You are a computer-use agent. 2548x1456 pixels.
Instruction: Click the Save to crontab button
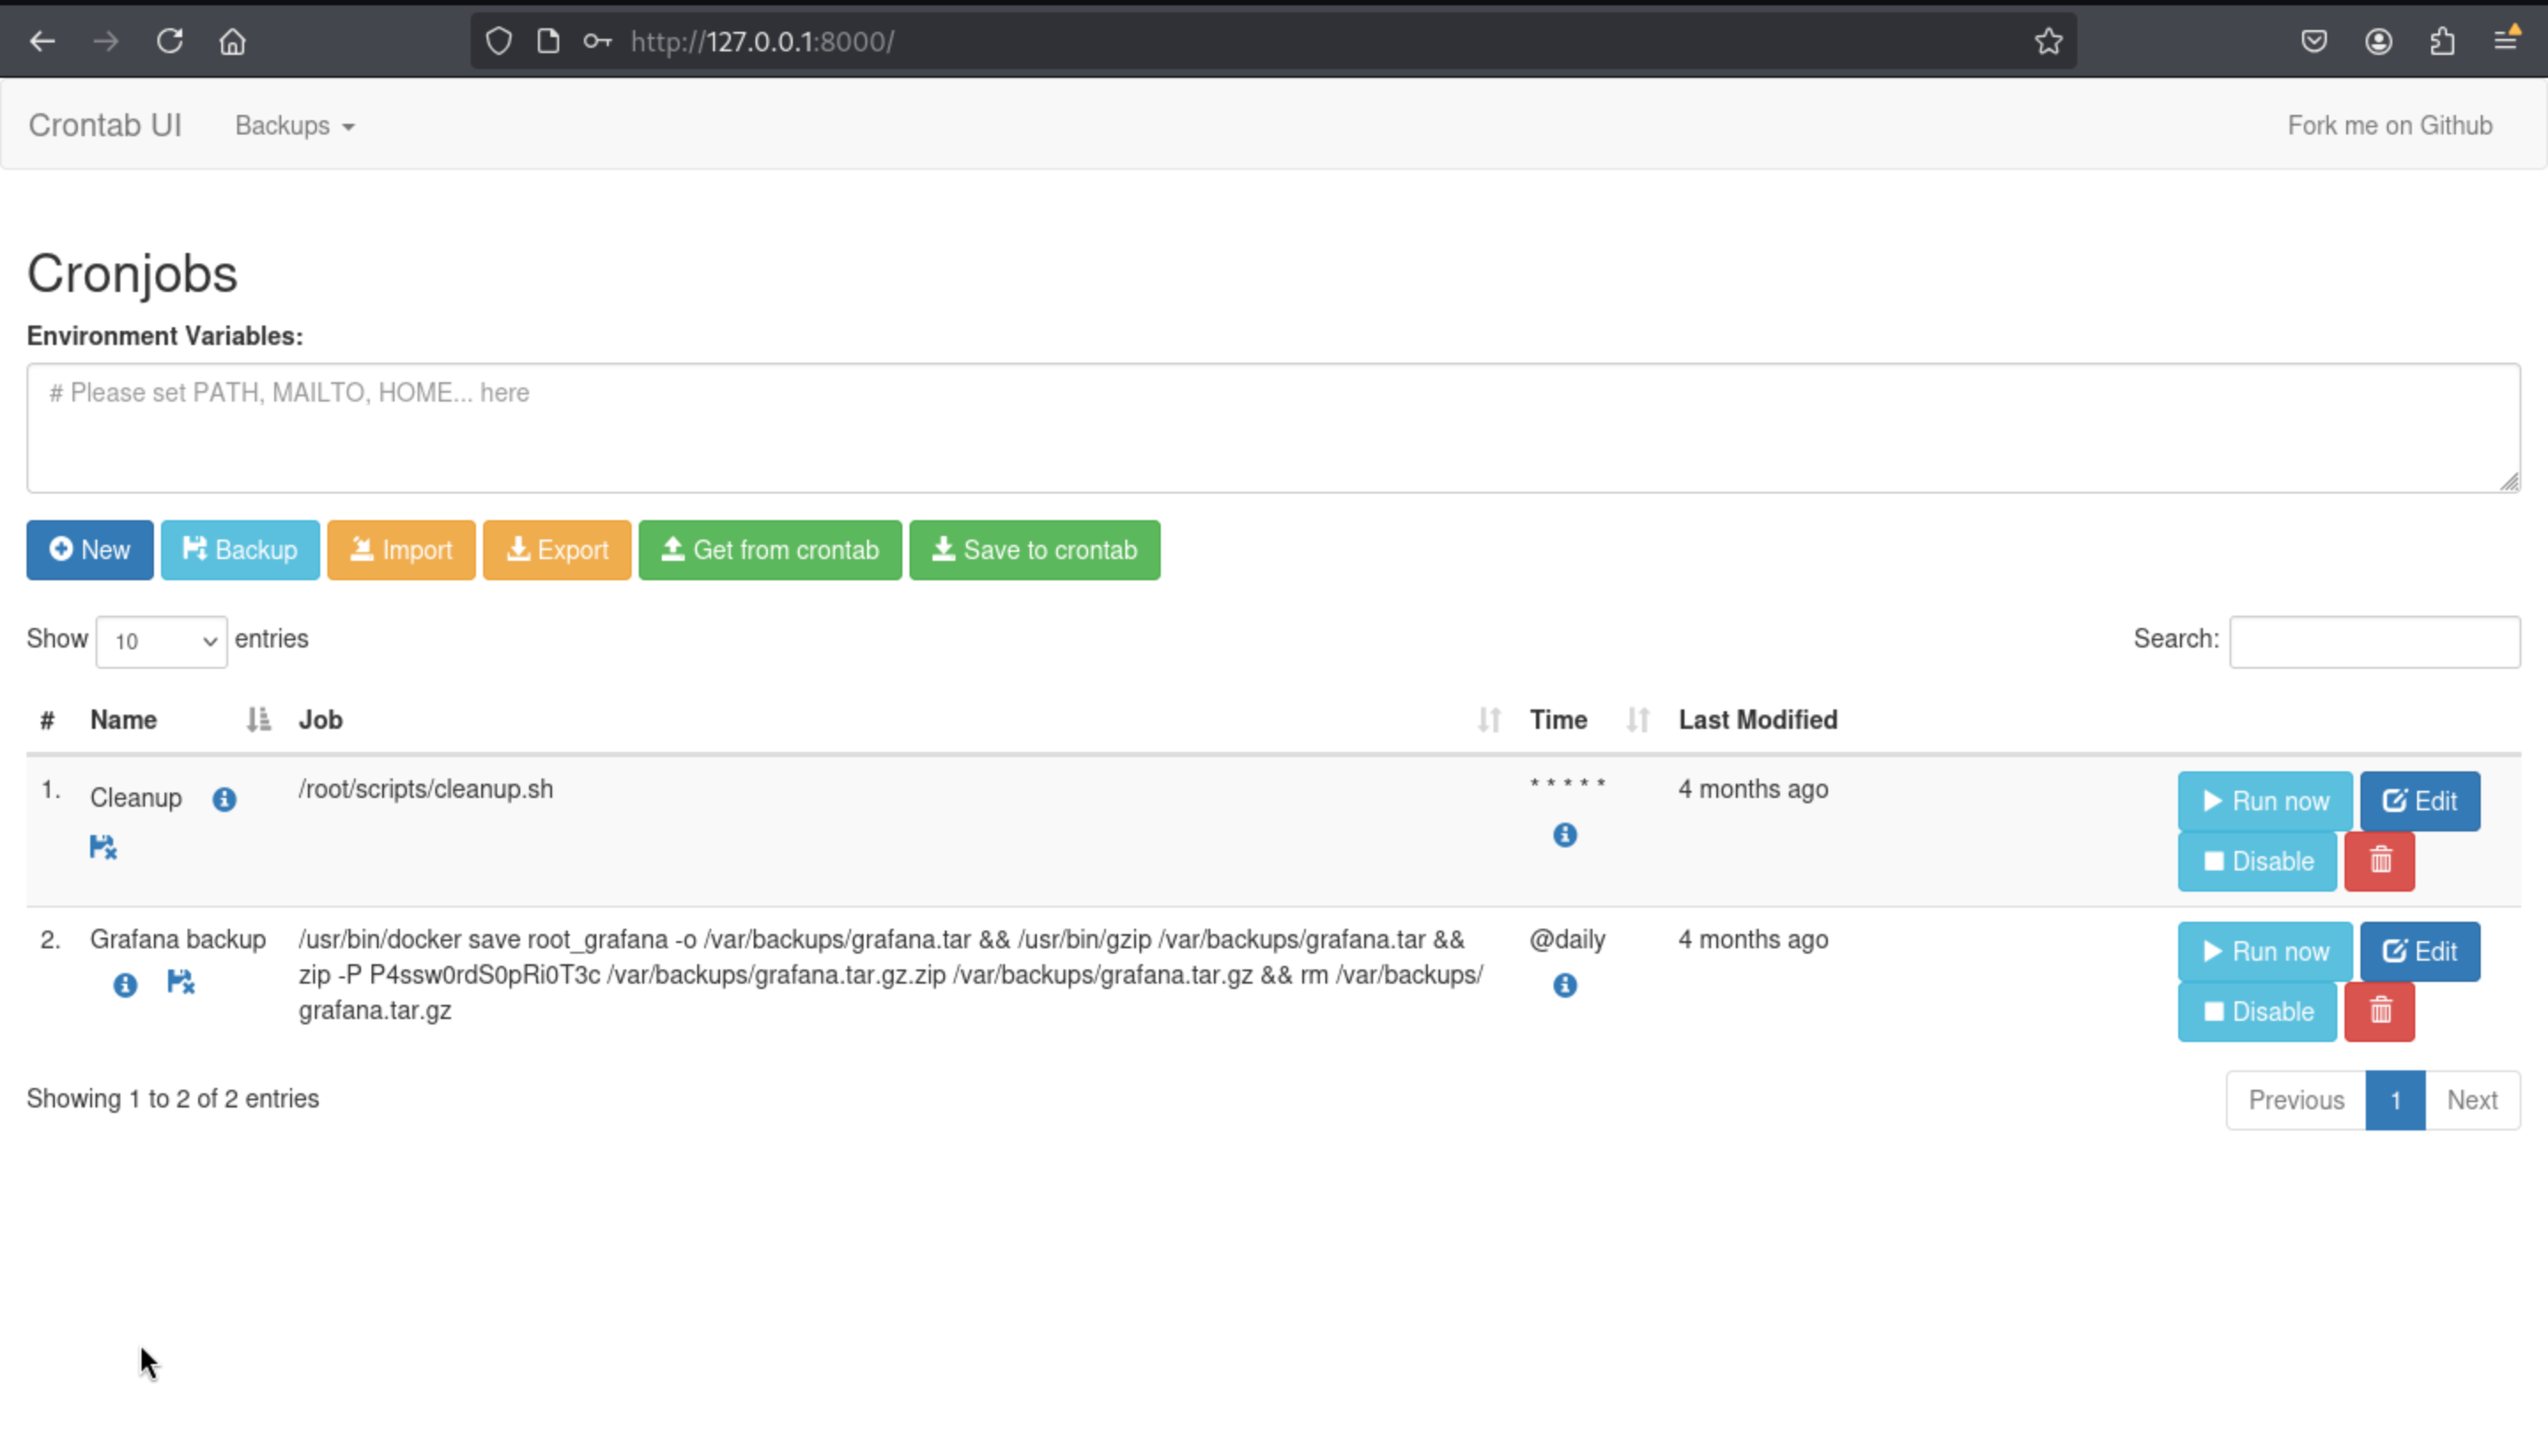coord(1034,550)
